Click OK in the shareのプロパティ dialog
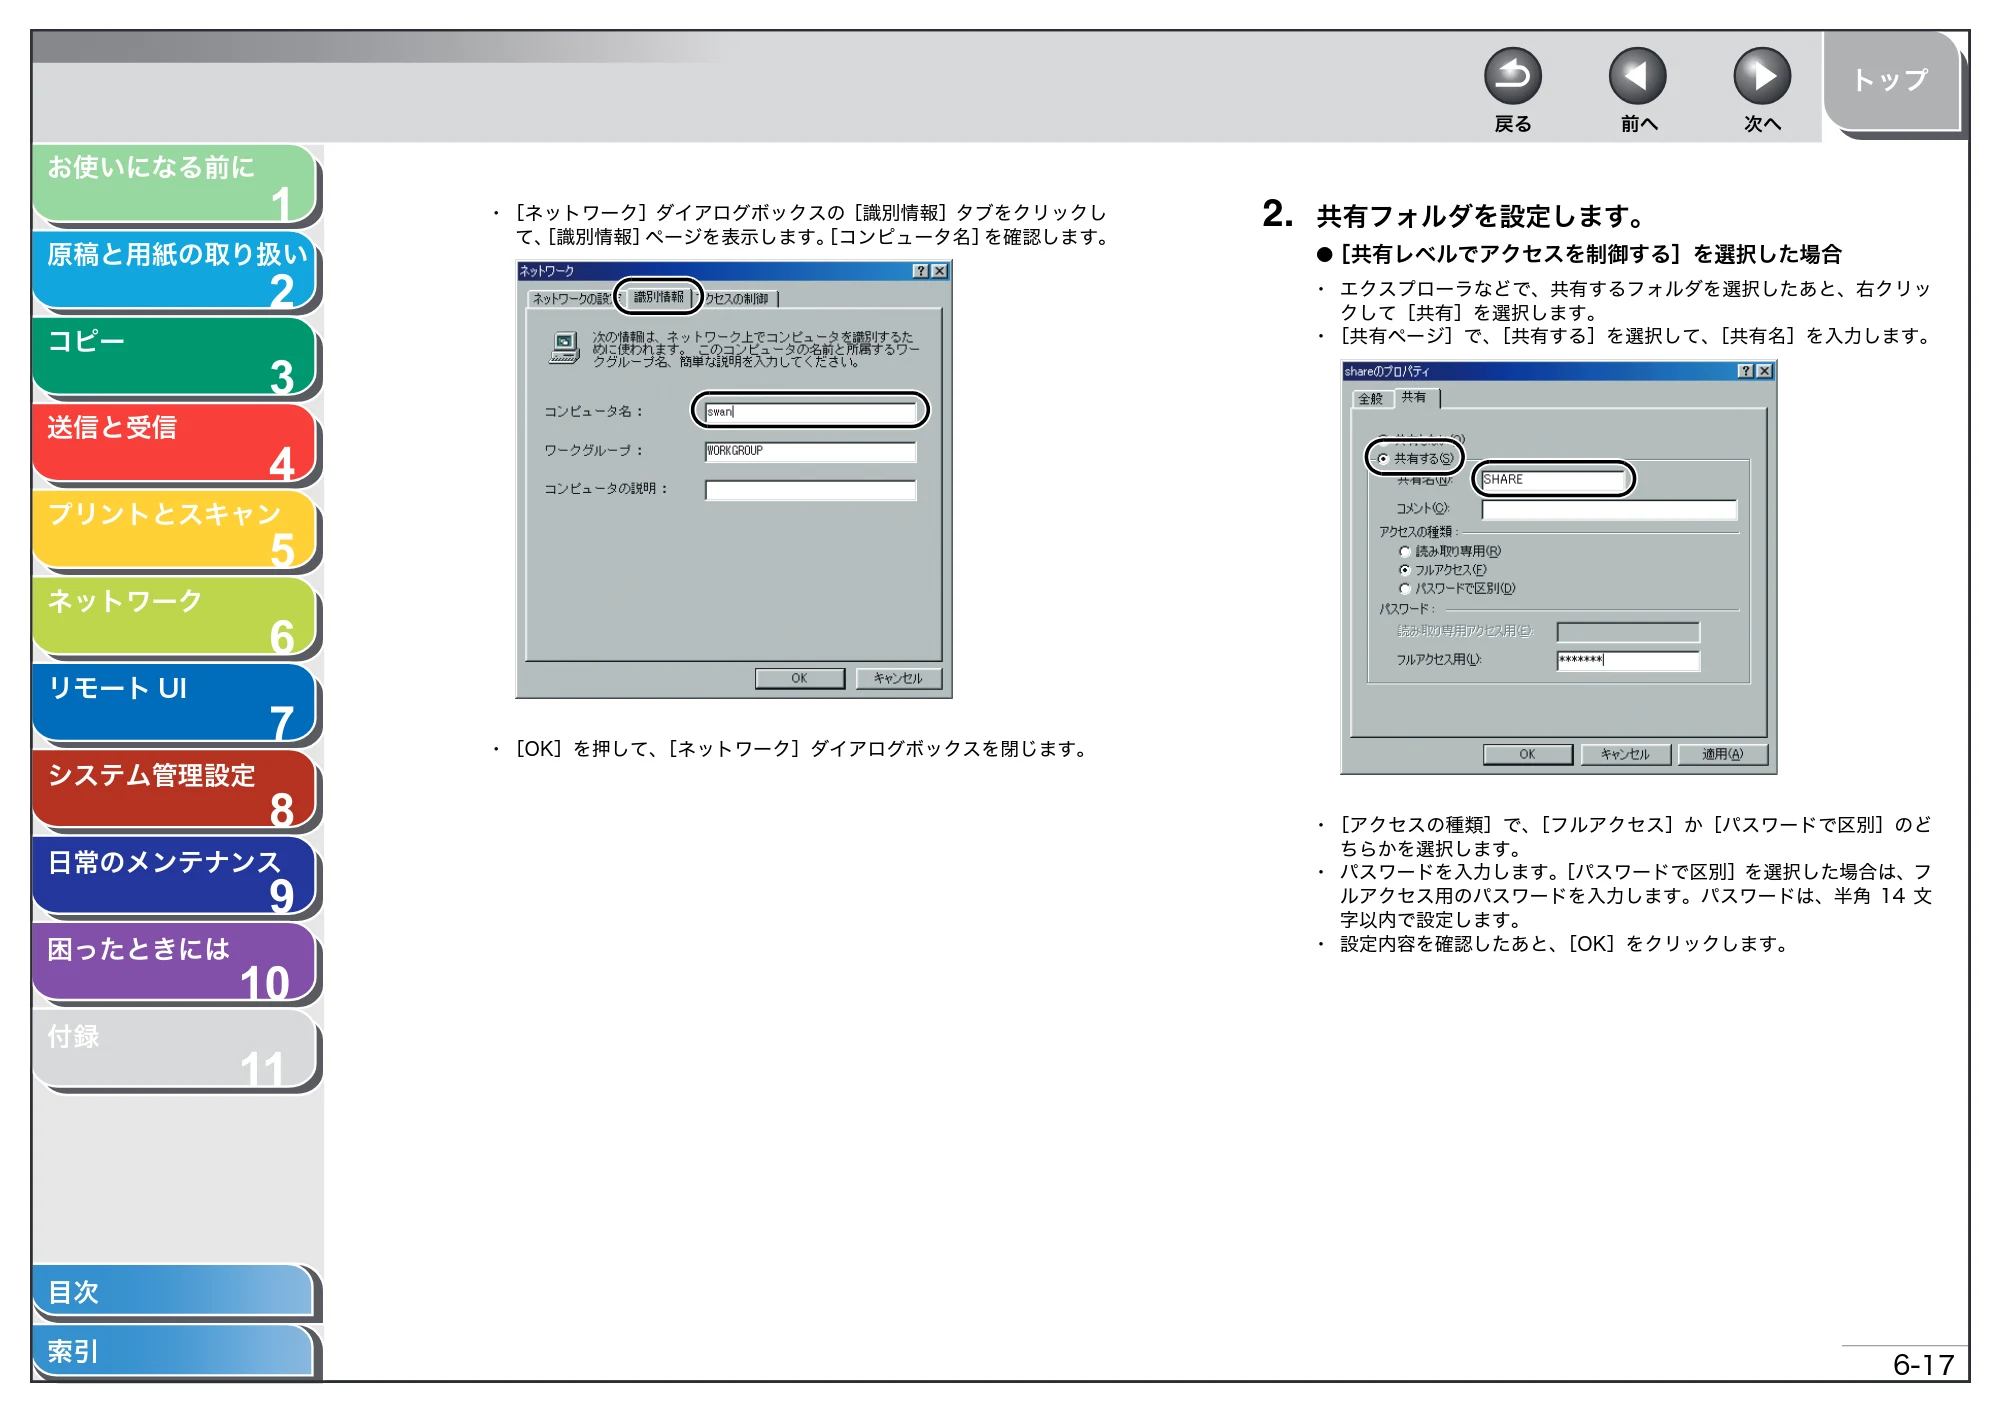This screenshot has height=1414, width=2000. coord(1528,754)
